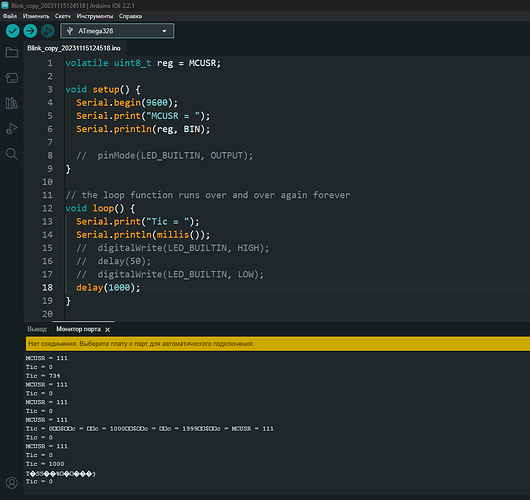Open the Инструменты menu
The height and width of the screenshot is (500, 530).
(x=95, y=16)
